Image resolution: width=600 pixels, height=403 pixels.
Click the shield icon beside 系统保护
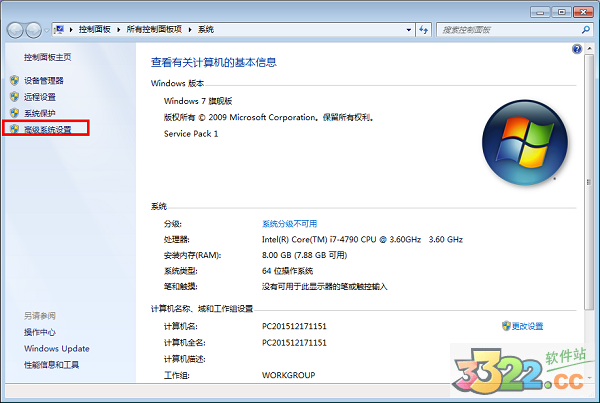(15, 113)
